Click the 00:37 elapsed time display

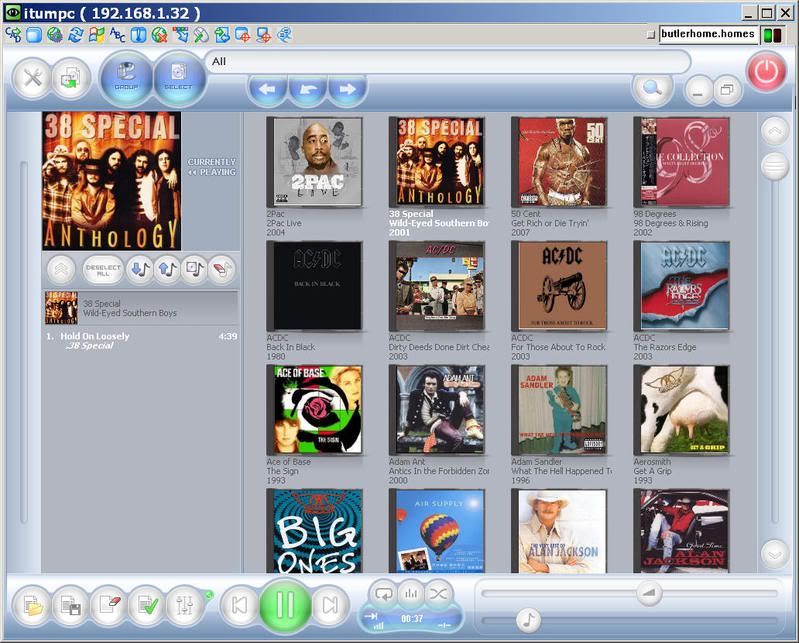412,619
